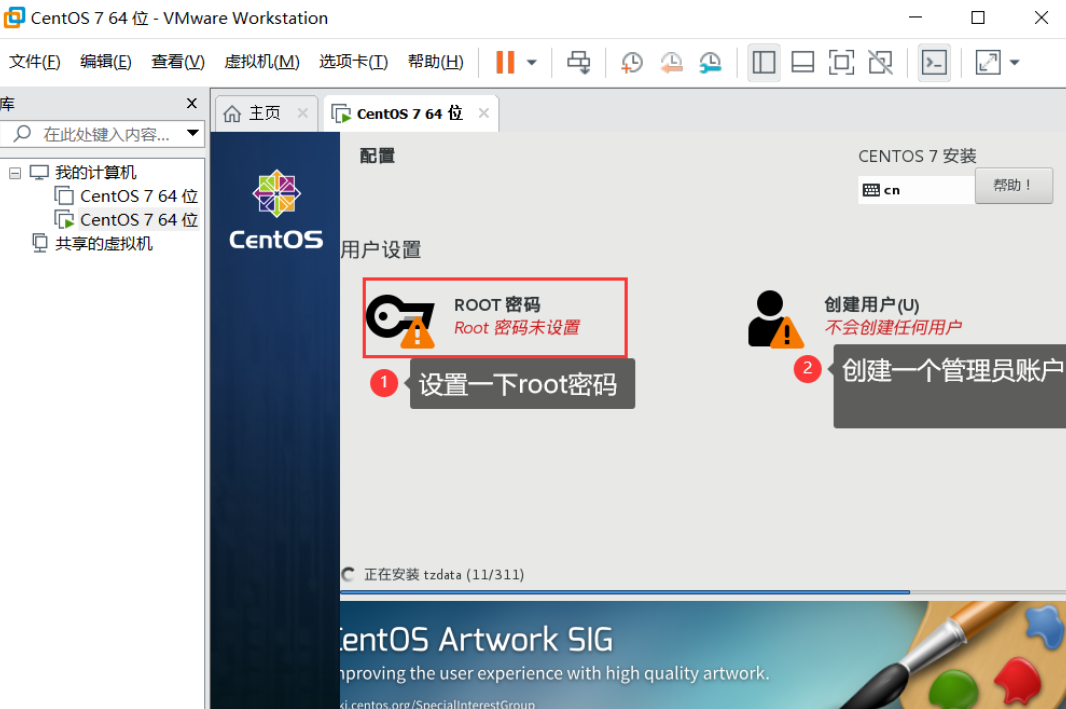Toggle the thumbnail bar view

point(803,63)
